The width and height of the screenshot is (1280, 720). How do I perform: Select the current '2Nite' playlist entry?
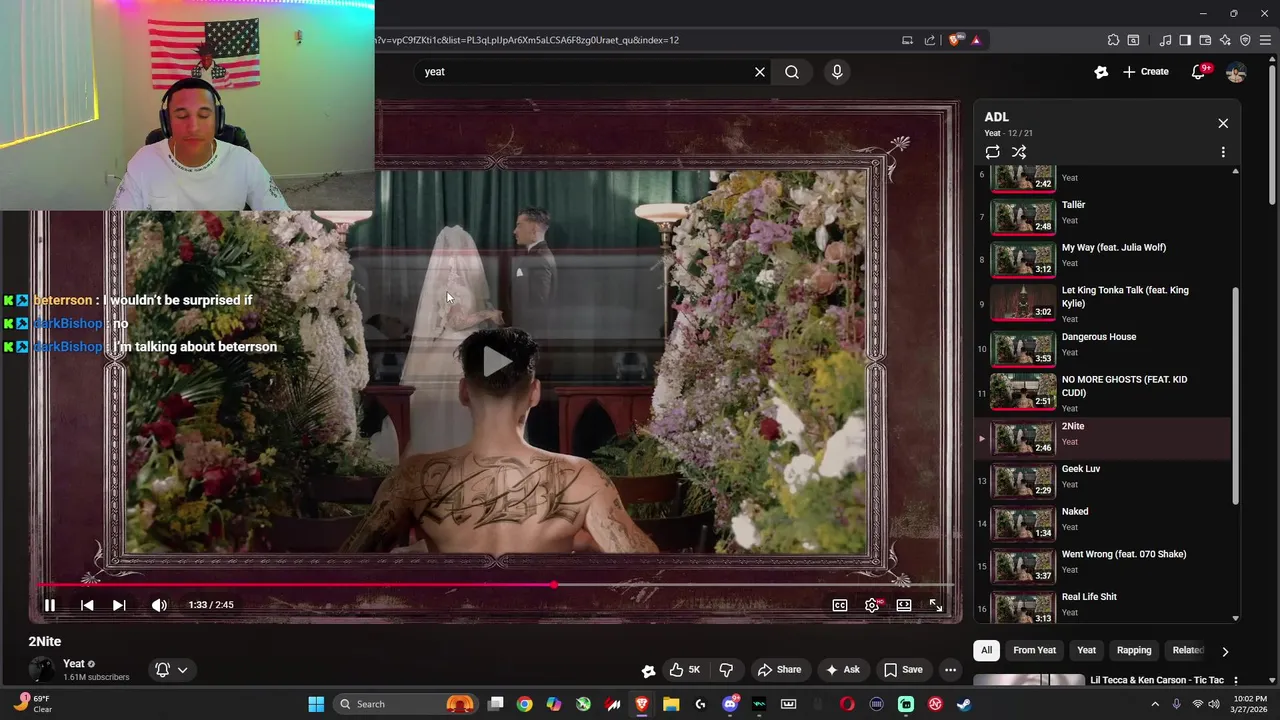[x=1102, y=438]
